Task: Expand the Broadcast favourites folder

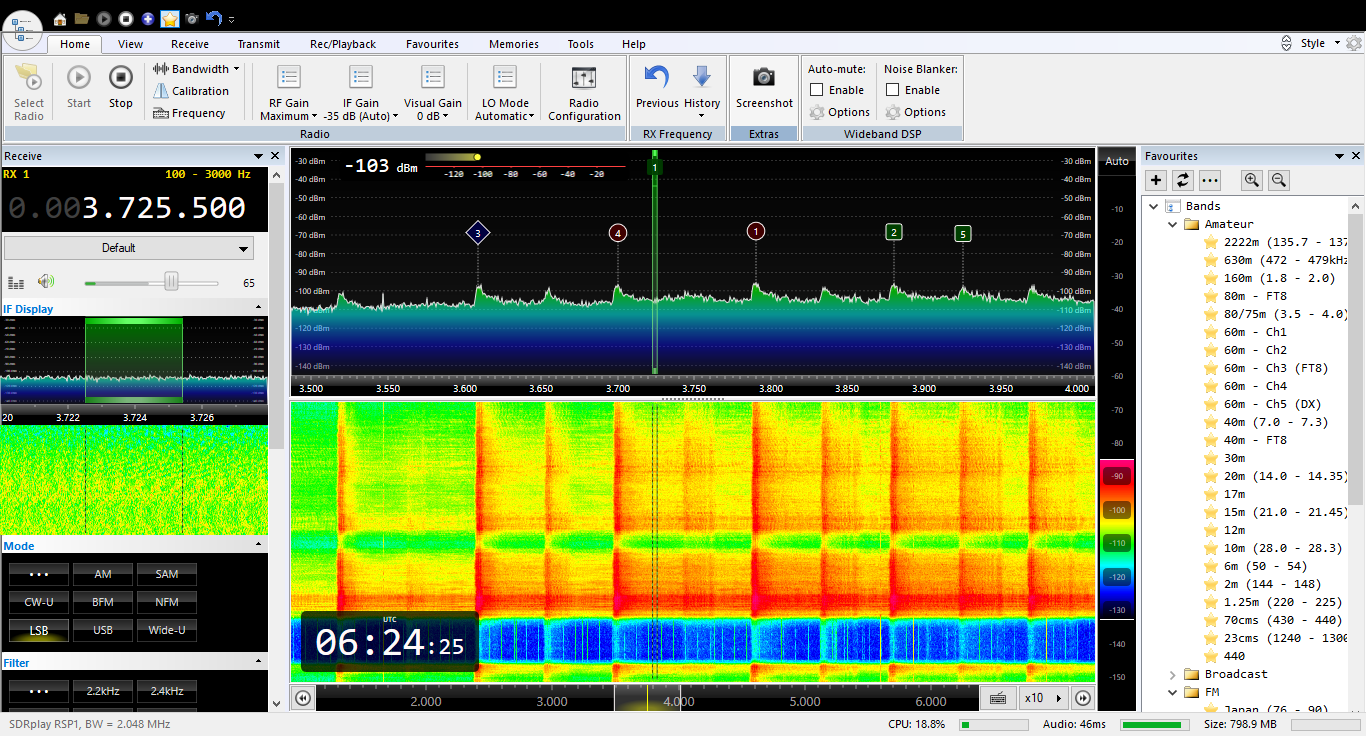Action: point(1172,674)
